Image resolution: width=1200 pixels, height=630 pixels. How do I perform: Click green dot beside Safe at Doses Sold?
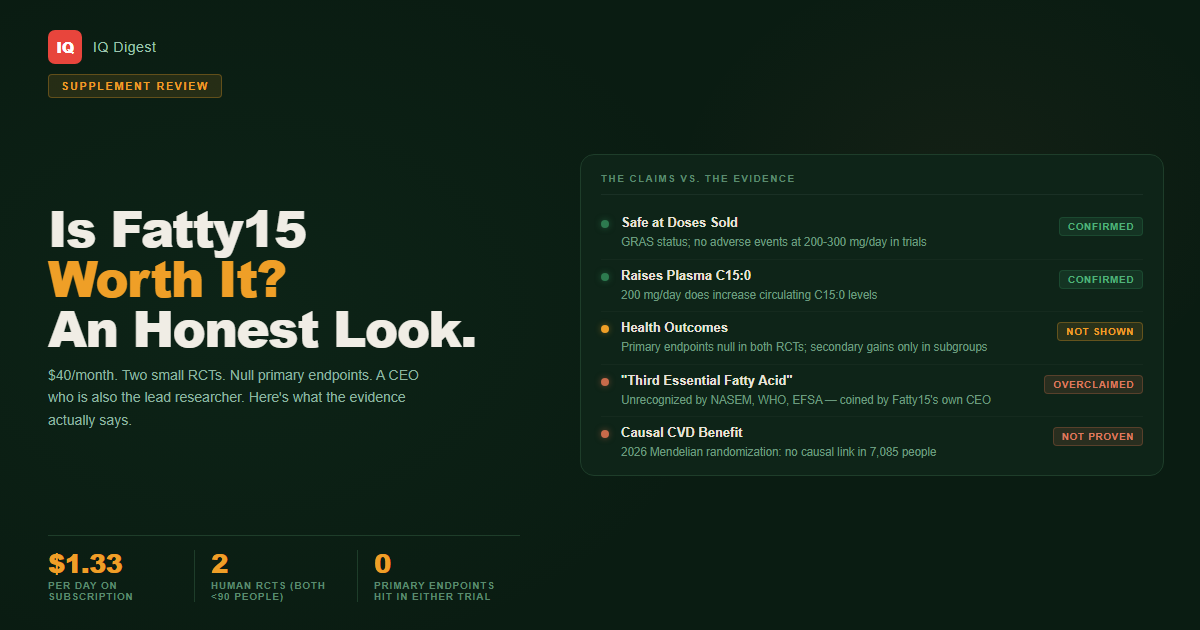[x=605, y=224]
